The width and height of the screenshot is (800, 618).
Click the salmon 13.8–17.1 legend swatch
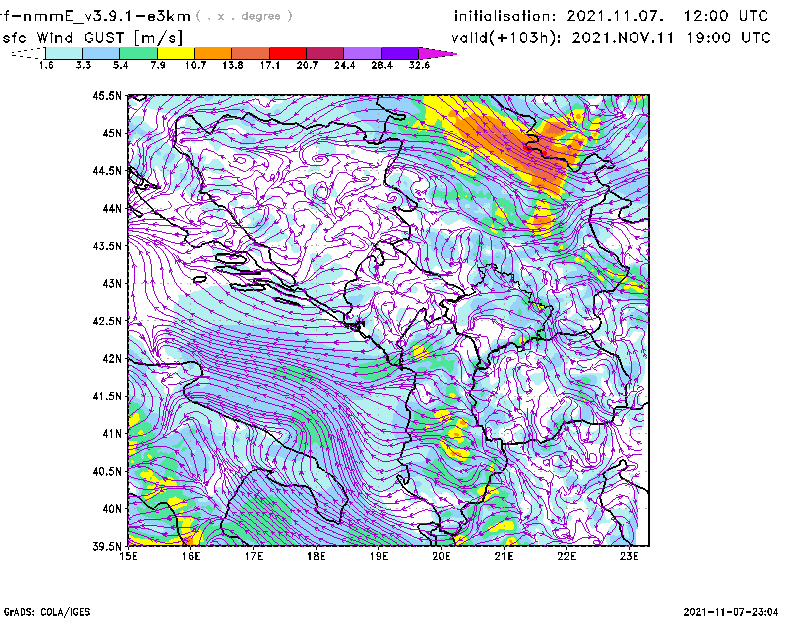(251, 53)
